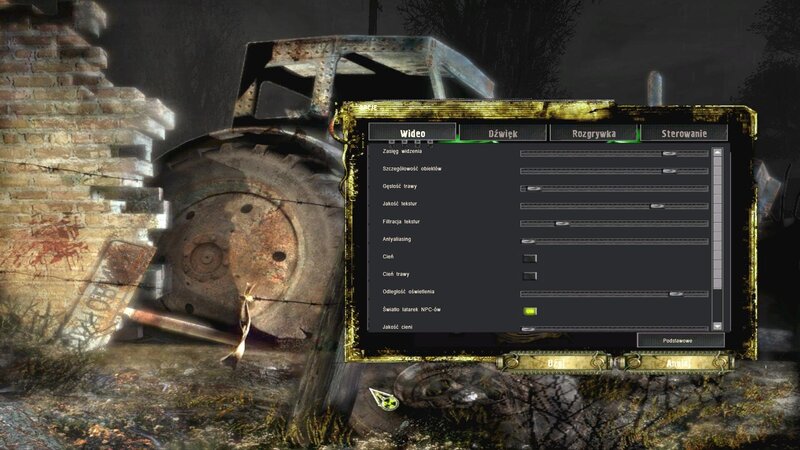Viewport: 800px width, 450px height.
Task: Click the scroll down arrow in settings list
Action: pos(716,326)
